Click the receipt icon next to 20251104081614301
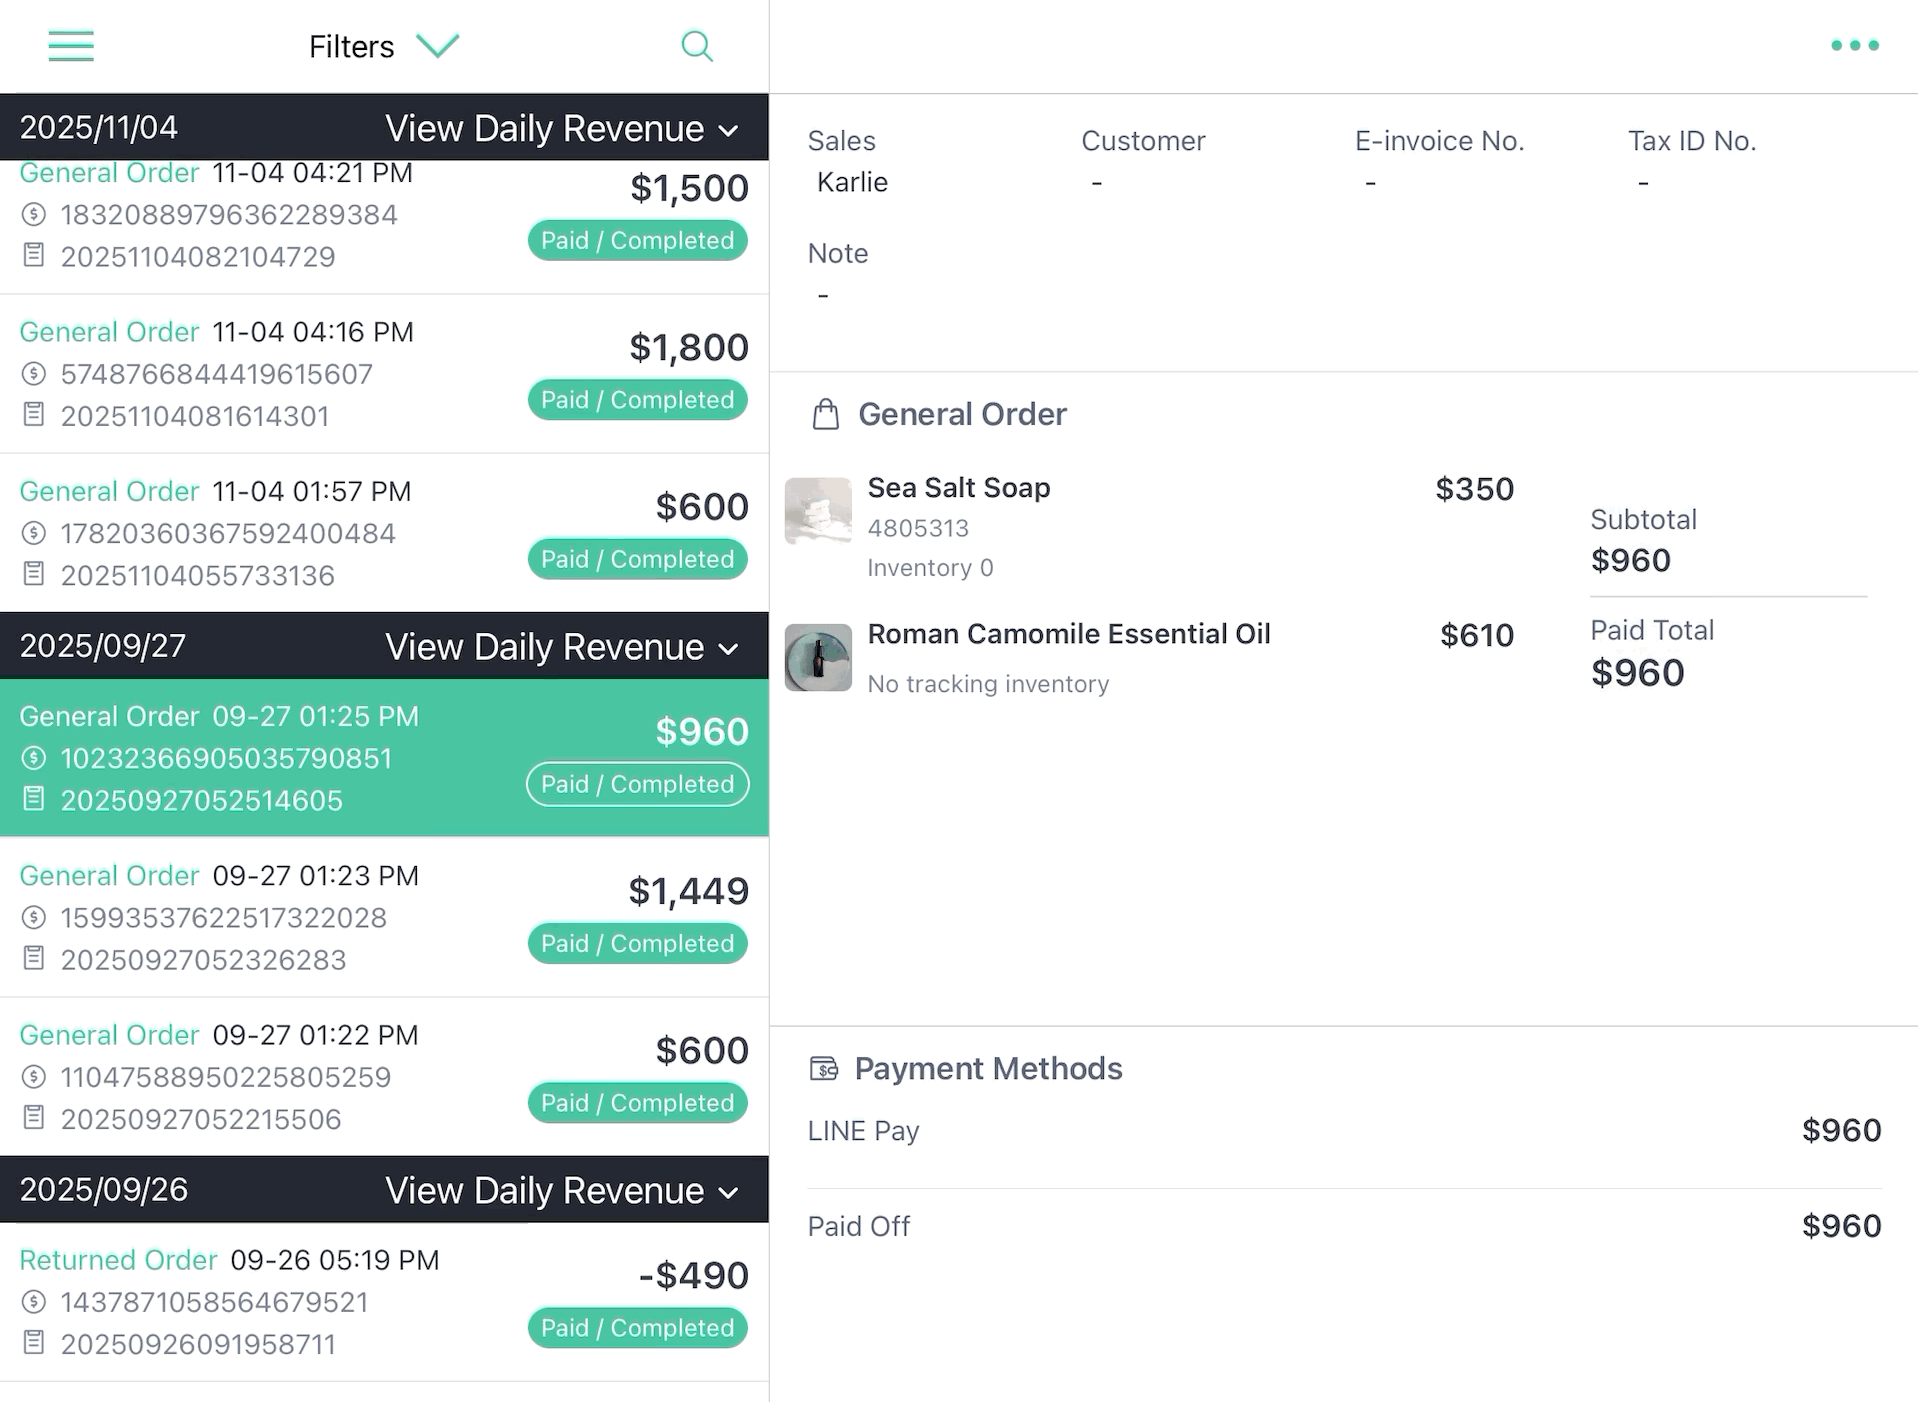Image resolution: width=1918 pixels, height=1402 pixels. pos(34,415)
